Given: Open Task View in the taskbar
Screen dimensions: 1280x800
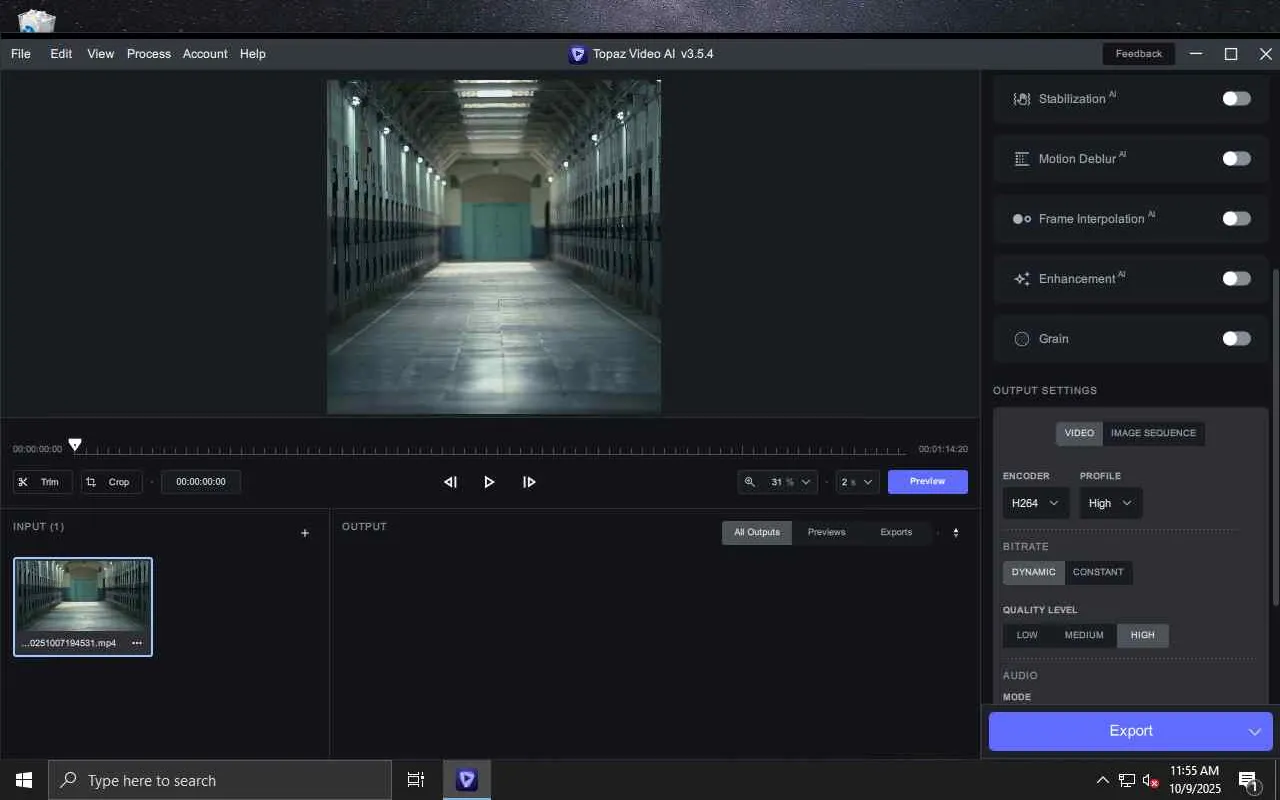Looking at the screenshot, I should pyautogui.click(x=416, y=780).
